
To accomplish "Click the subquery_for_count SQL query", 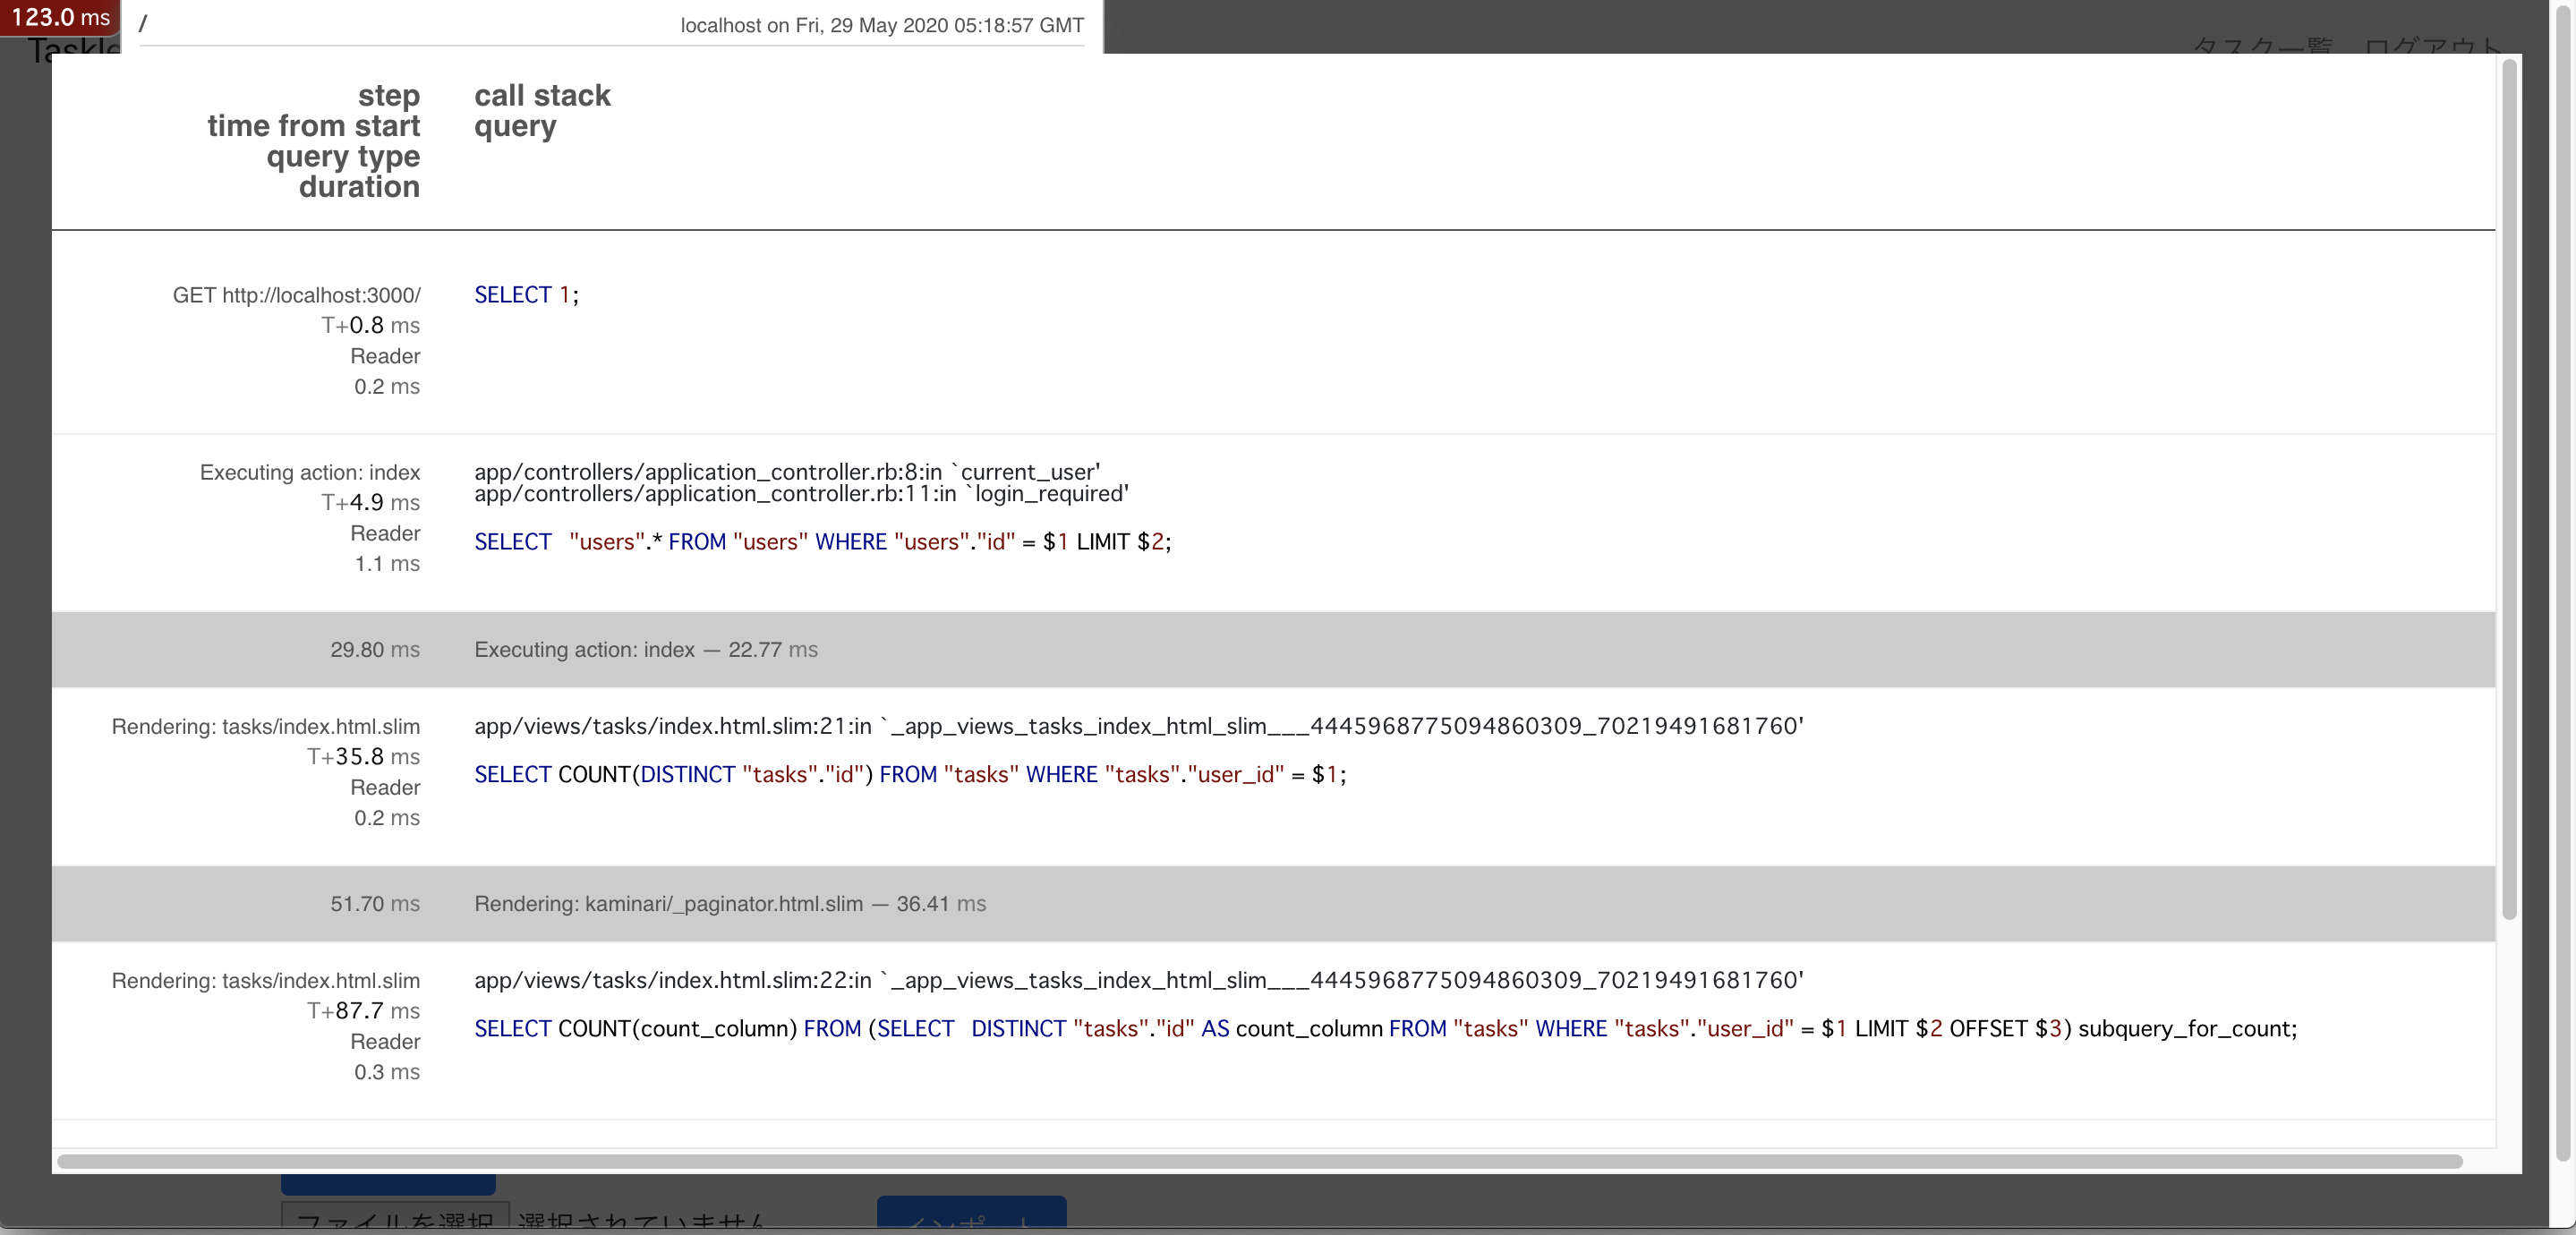I will [x=1385, y=1029].
